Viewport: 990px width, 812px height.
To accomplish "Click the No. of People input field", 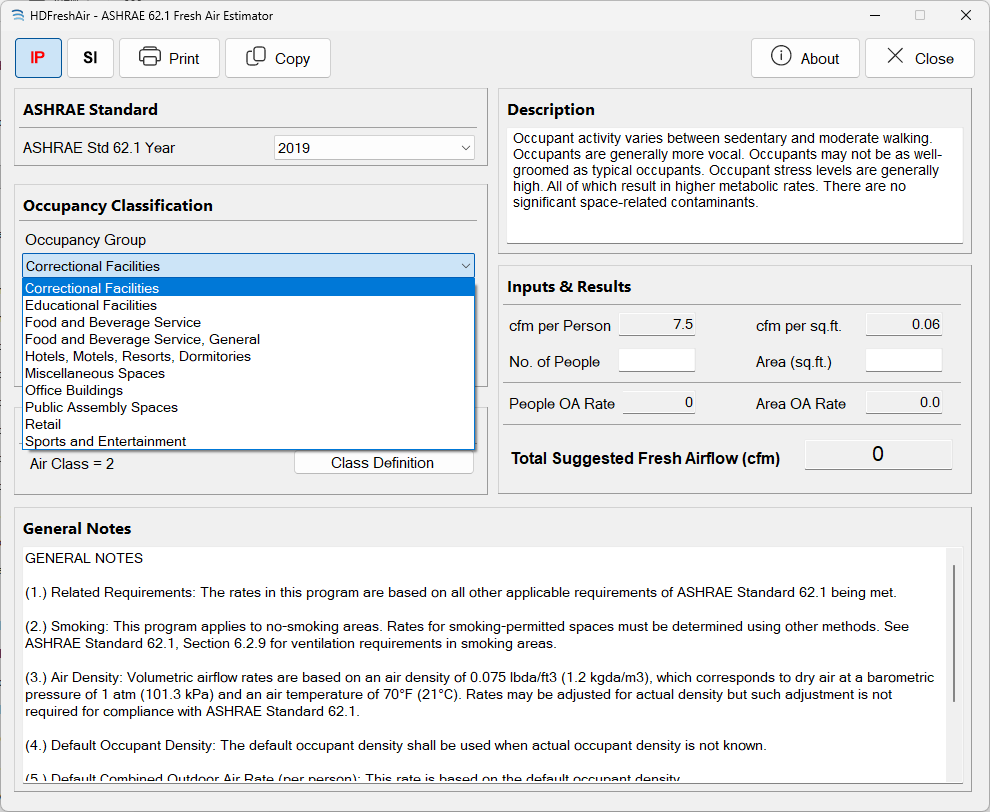I will click(x=657, y=361).
